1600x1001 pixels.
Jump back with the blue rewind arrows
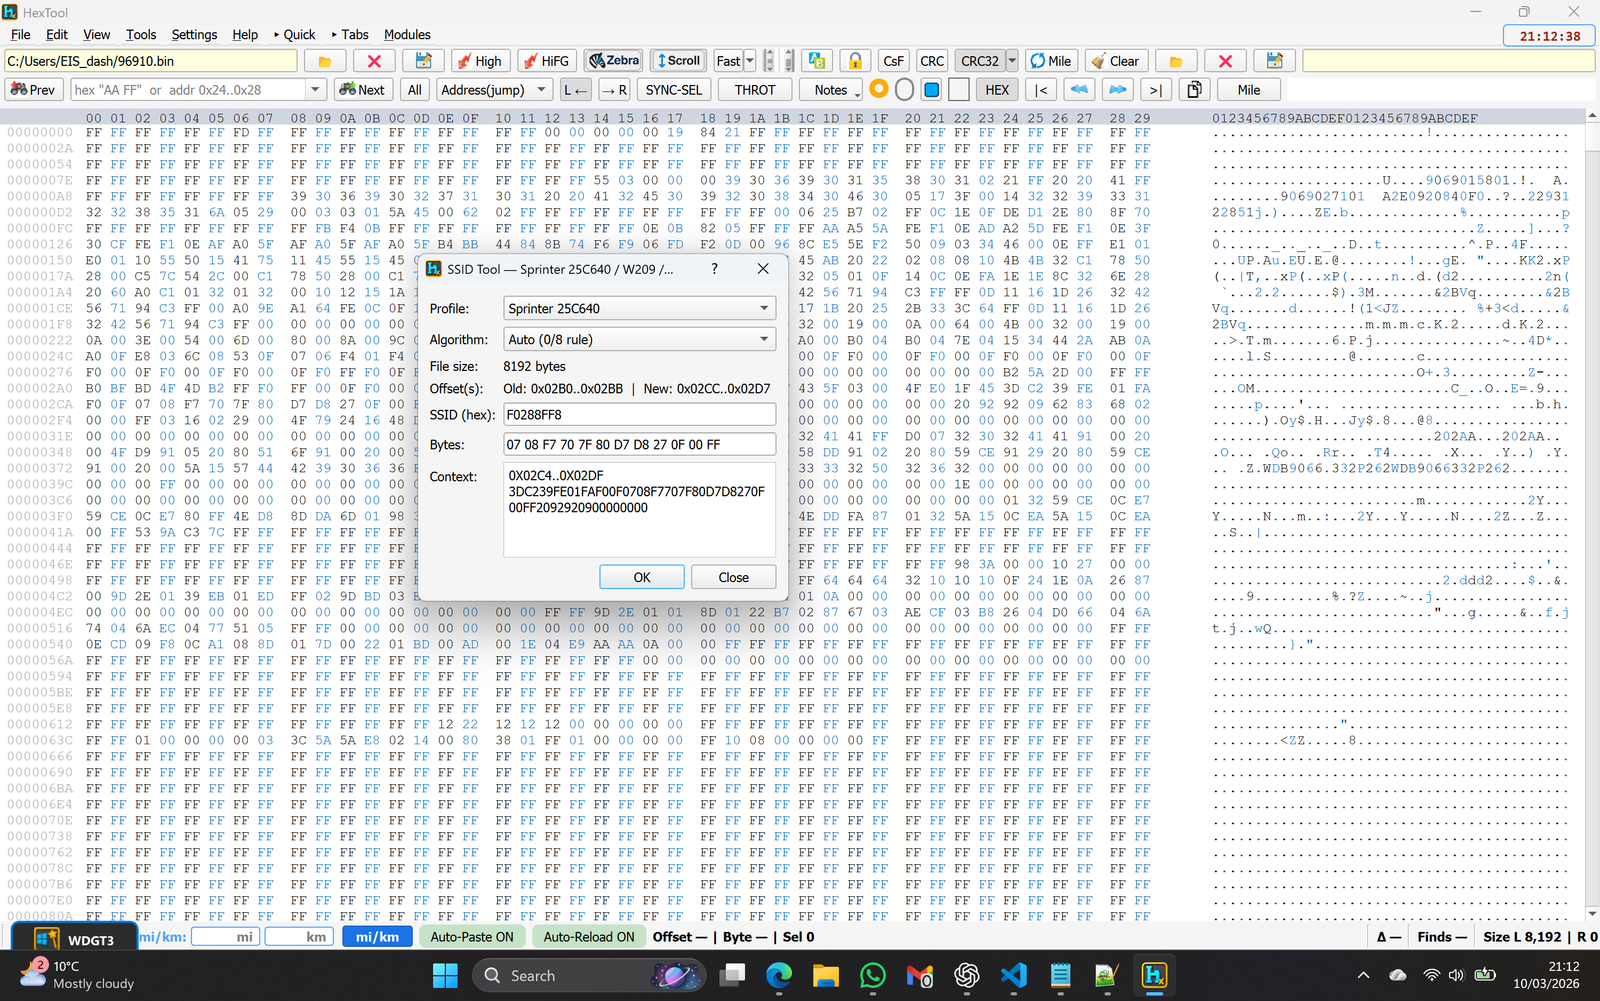coord(1079,90)
